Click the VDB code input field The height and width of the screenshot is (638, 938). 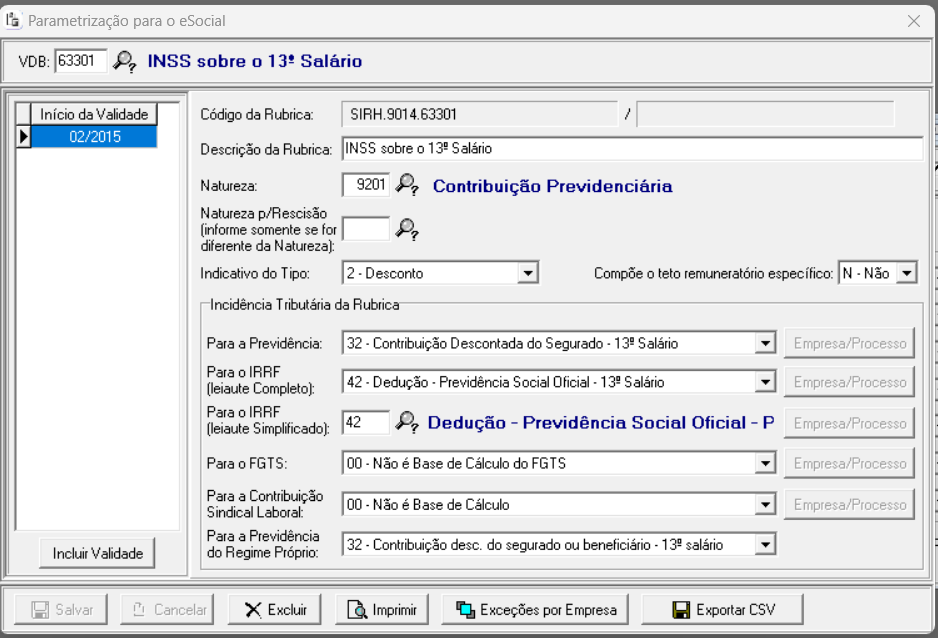pyautogui.click(x=81, y=61)
